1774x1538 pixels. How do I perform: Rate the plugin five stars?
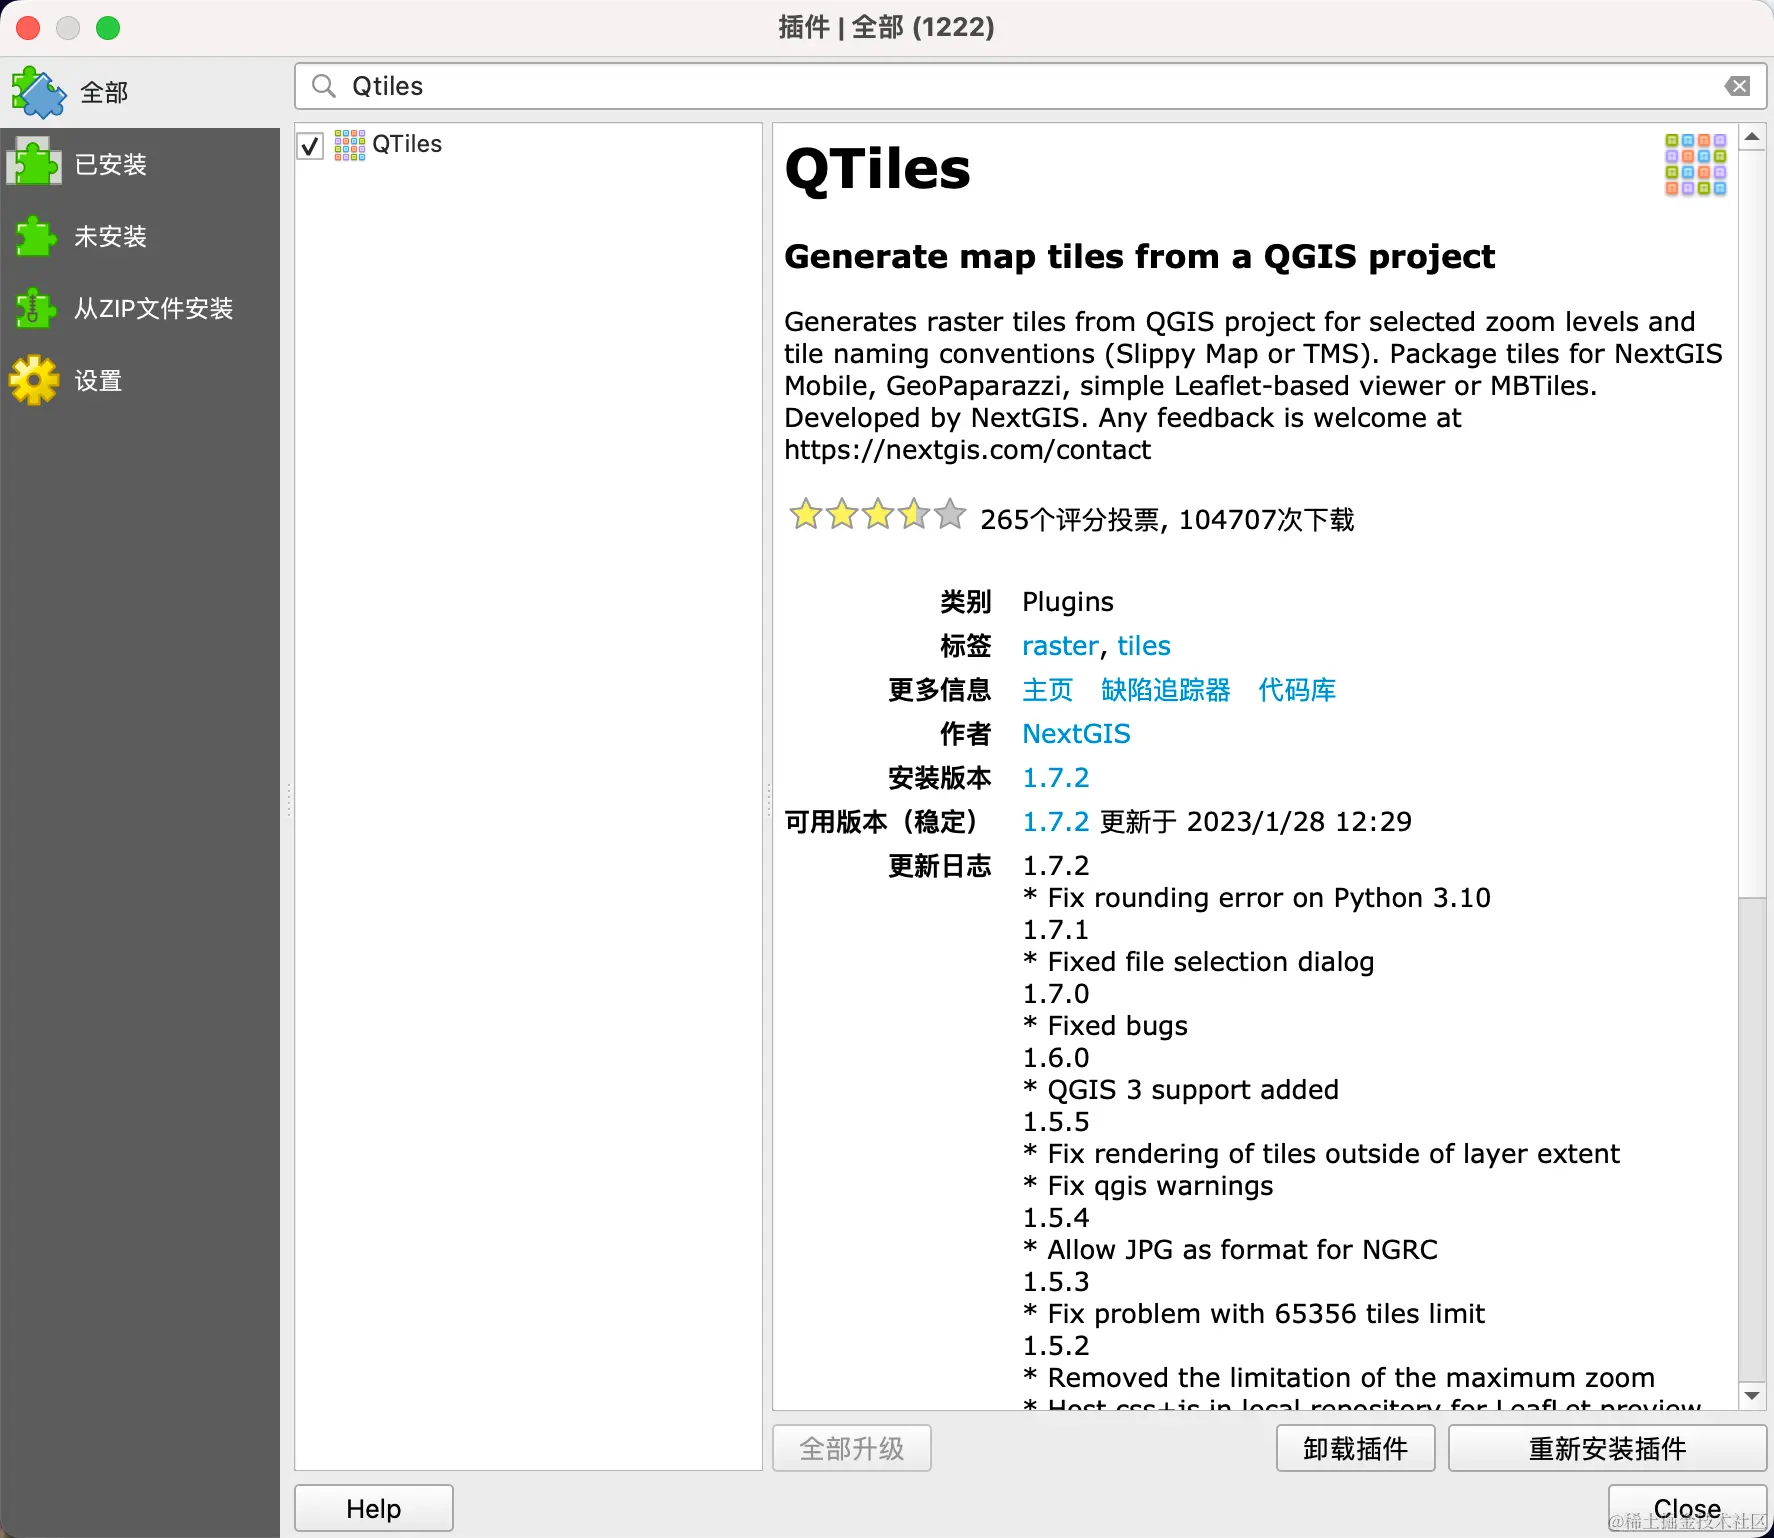tap(950, 514)
